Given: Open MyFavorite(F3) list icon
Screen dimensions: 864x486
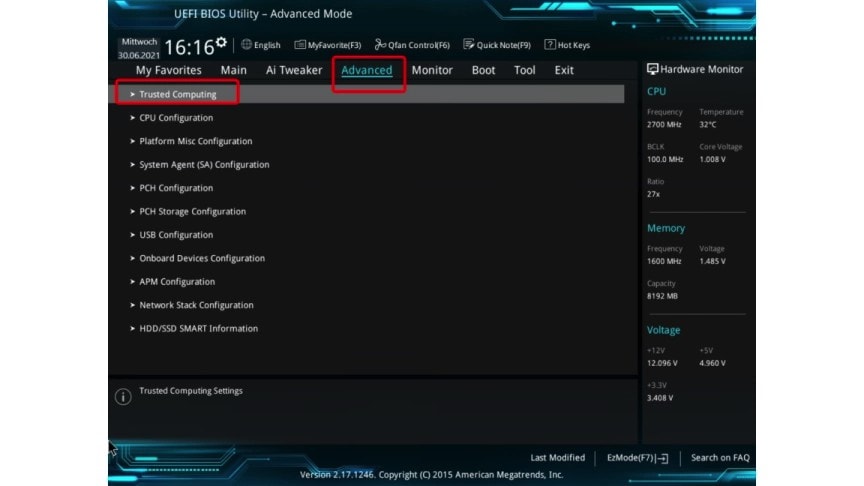Looking at the screenshot, I should point(300,45).
